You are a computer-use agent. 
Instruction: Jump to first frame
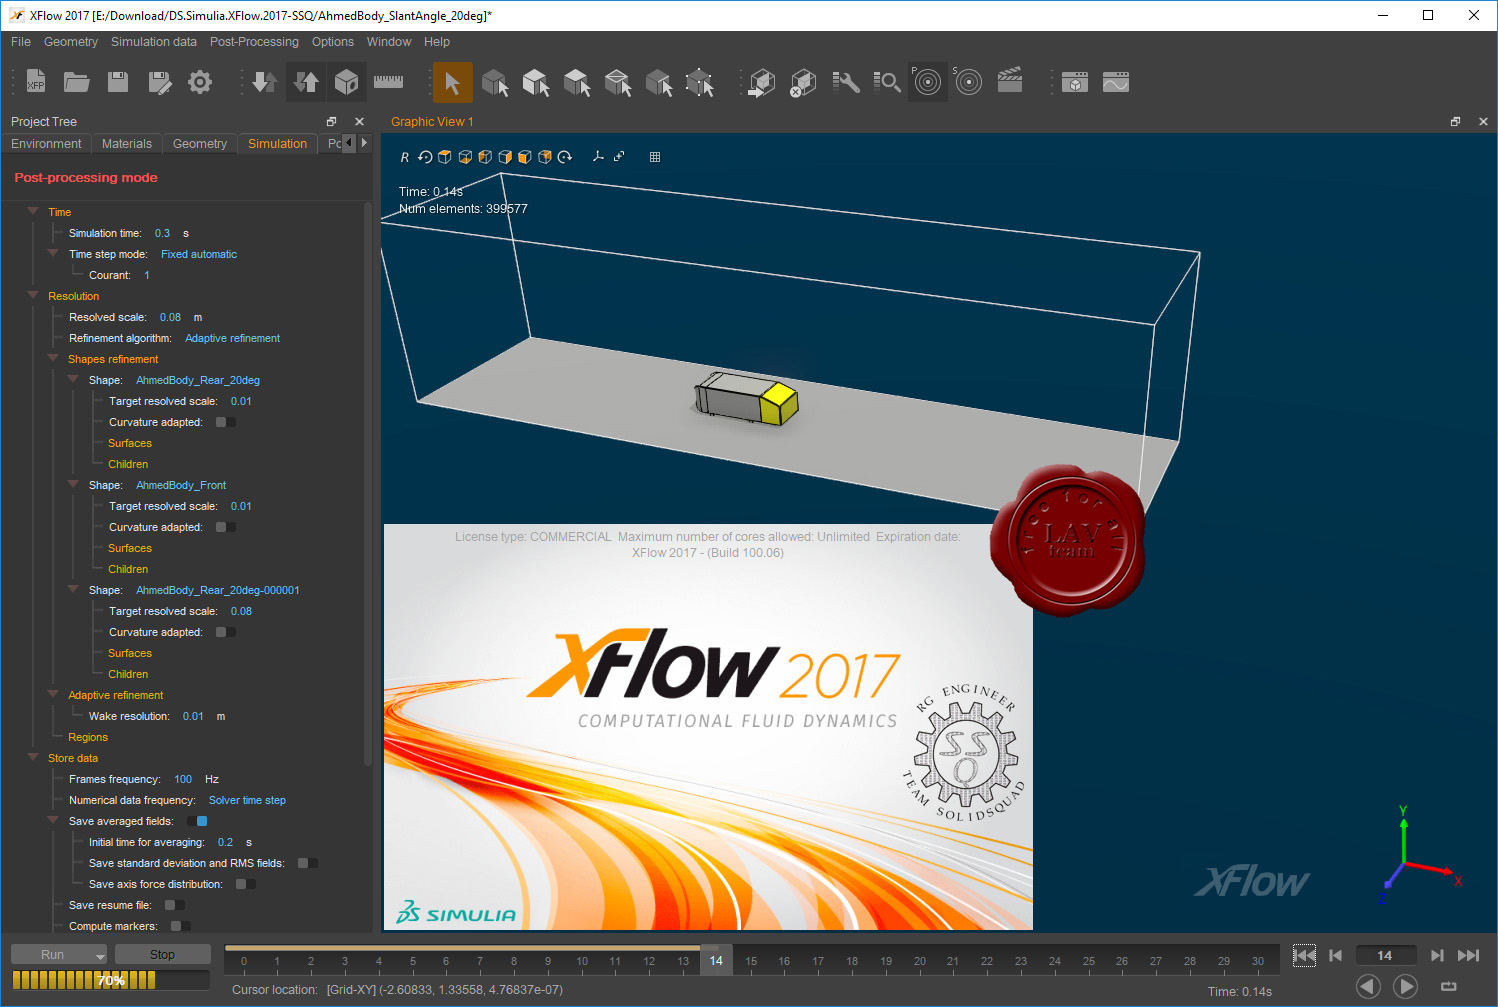coord(1304,956)
